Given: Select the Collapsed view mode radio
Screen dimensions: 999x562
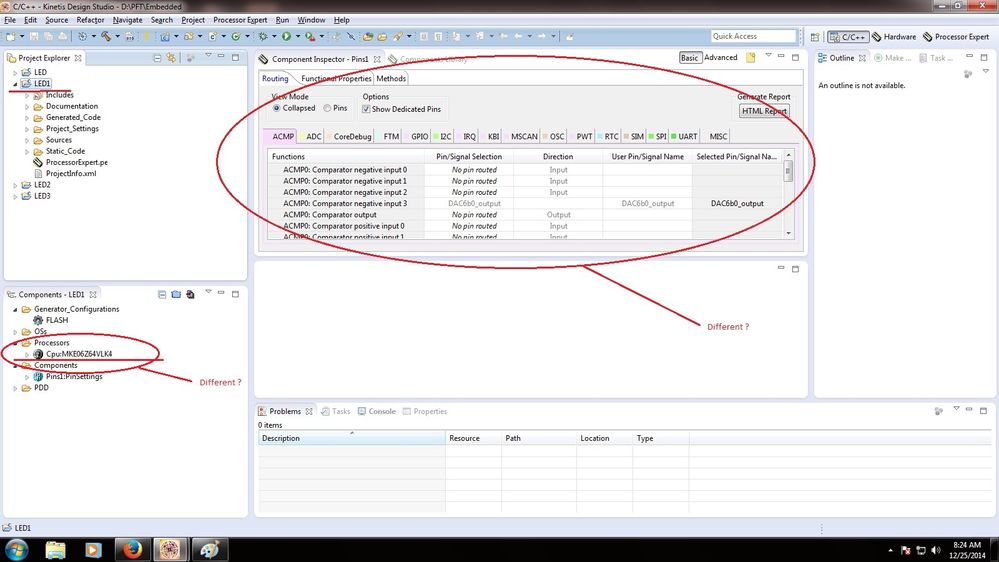Looking at the screenshot, I should [x=277, y=108].
